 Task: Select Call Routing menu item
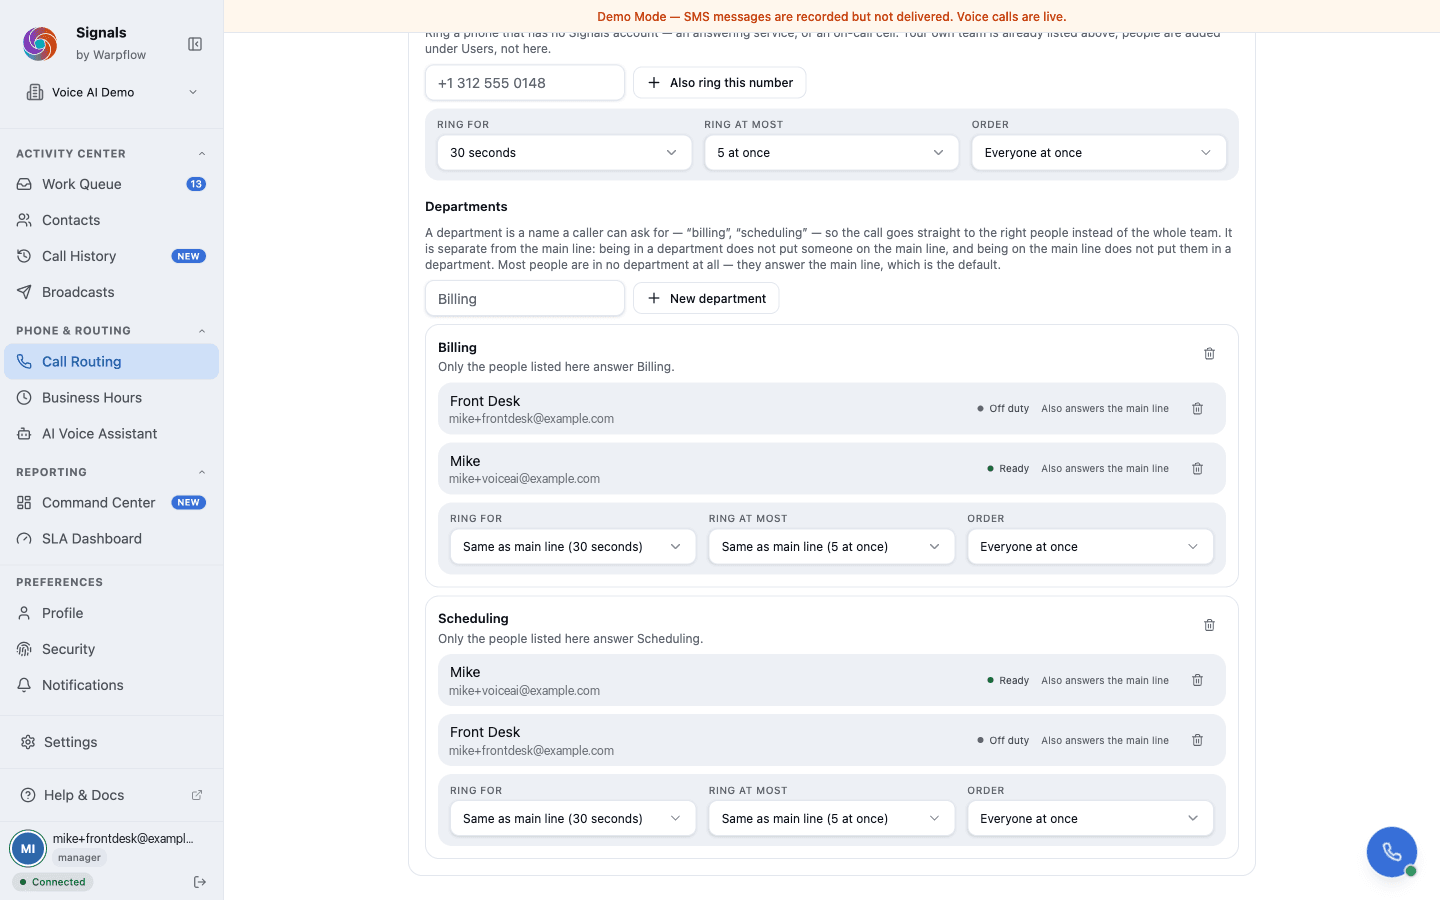(x=112, y=362)
